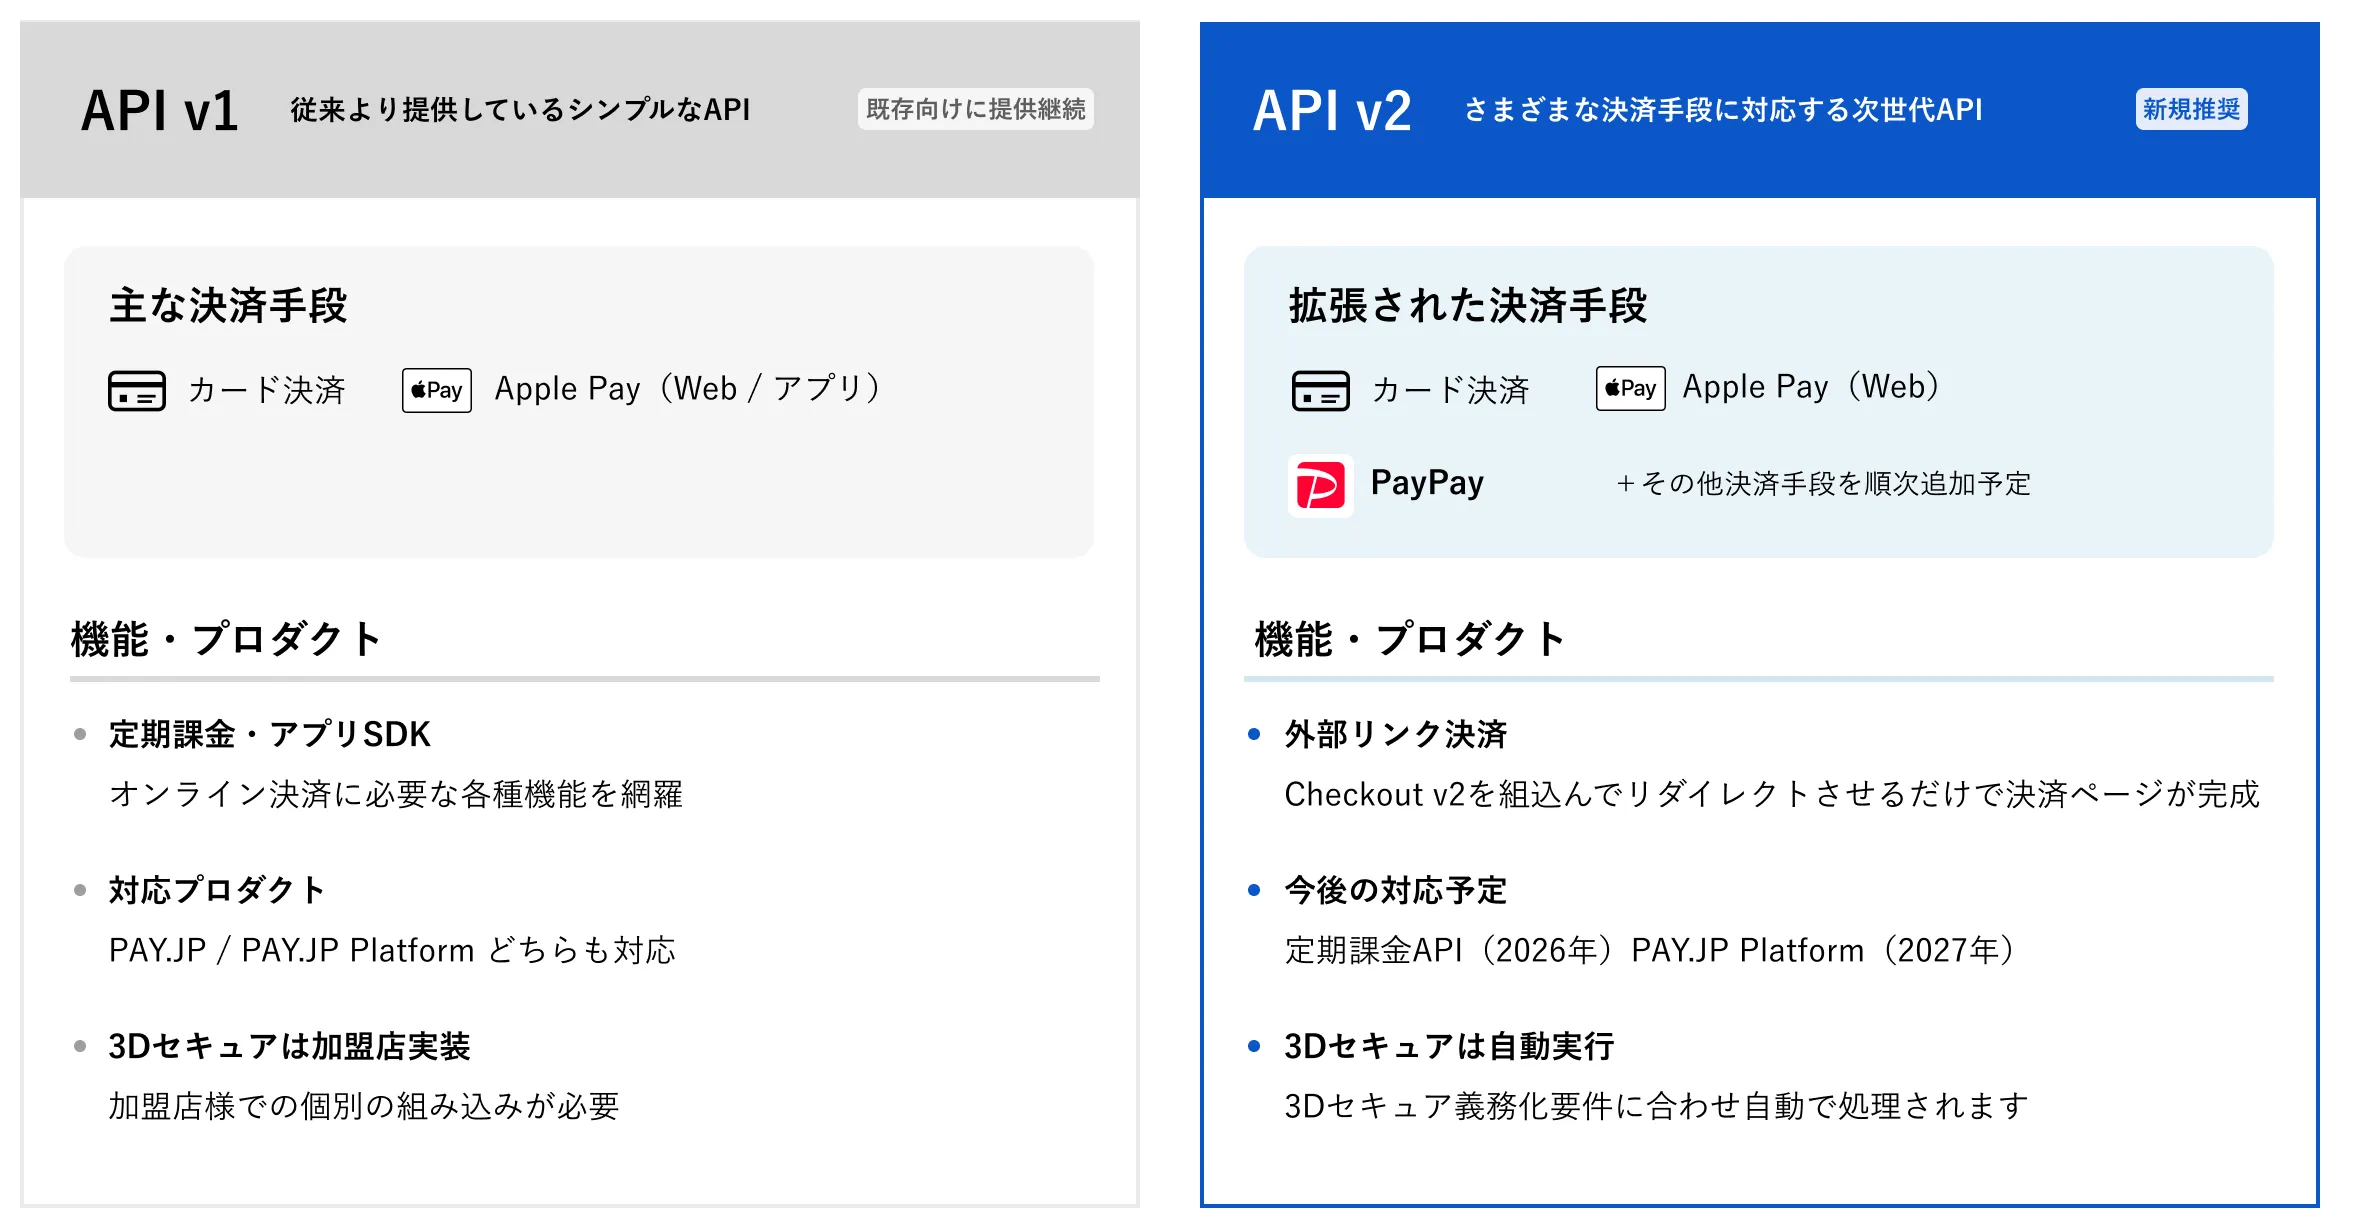
Task: Click the 今後の対応予定 heading
Action: tap(1395, 890)
